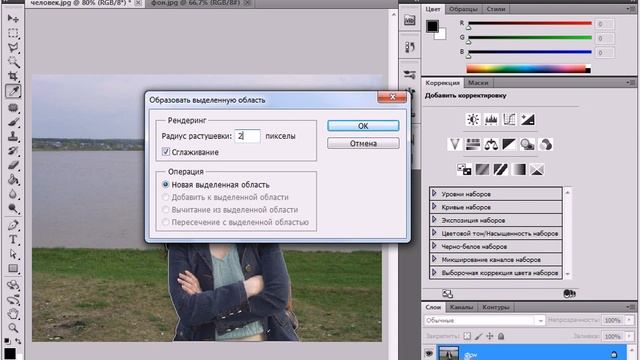
Task: Add a Brightness/Contrast adjustment
Action: tap(473, 120)
